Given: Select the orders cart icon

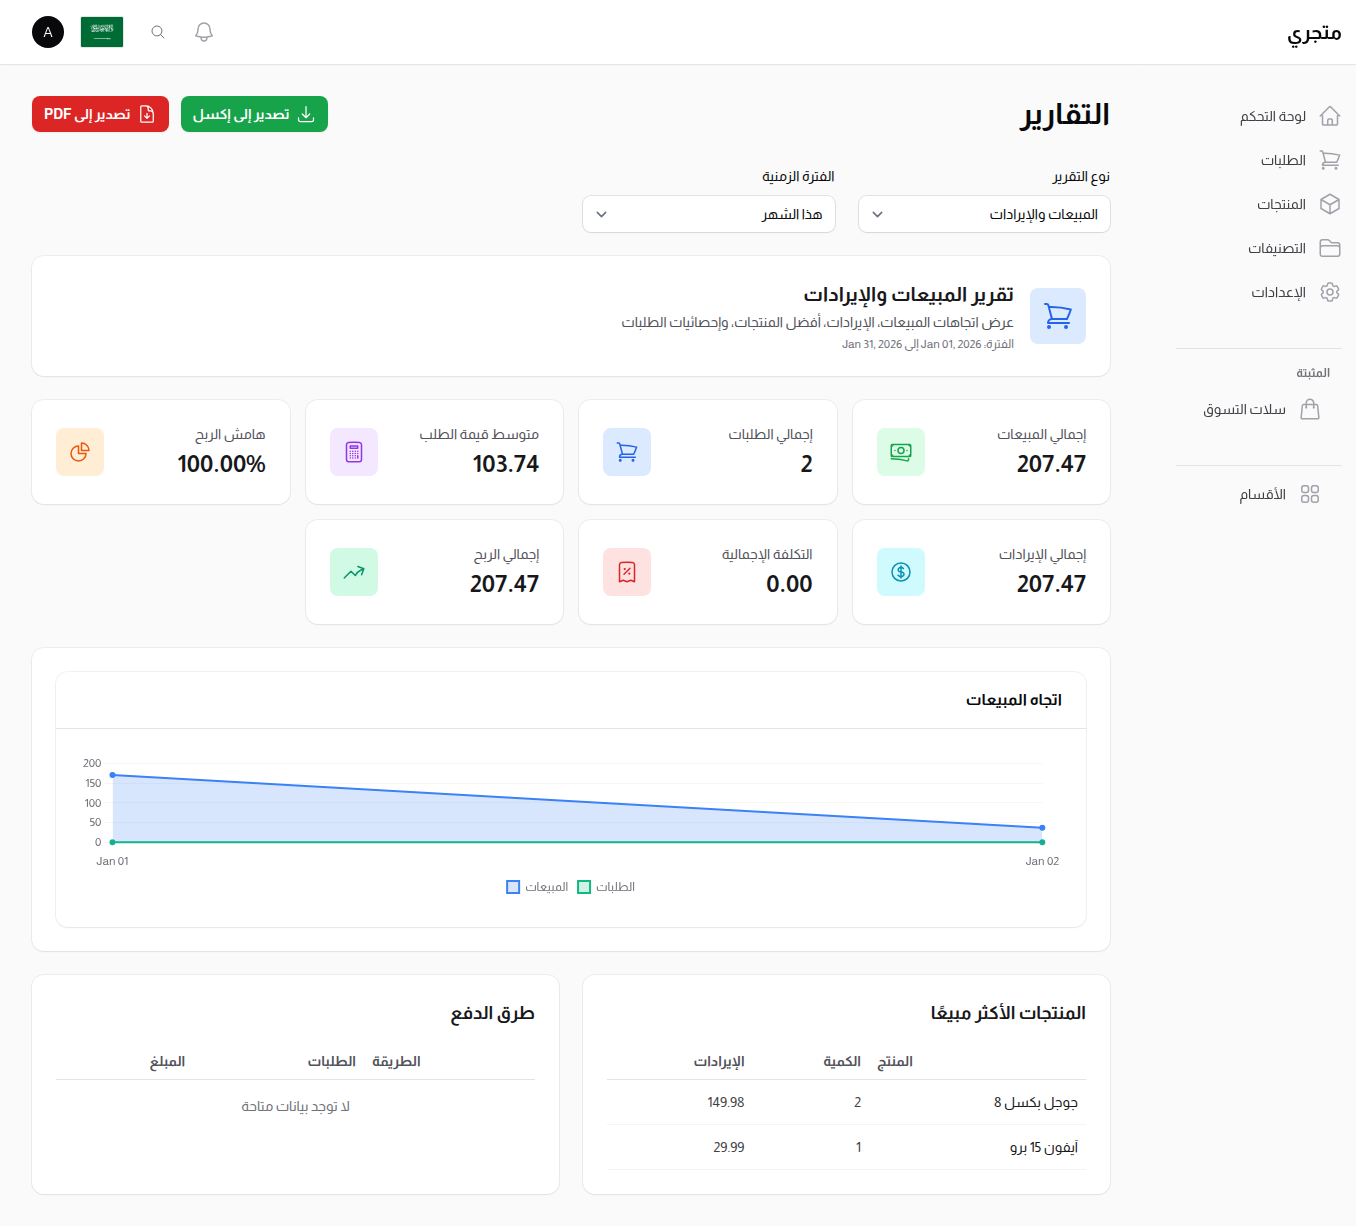Looking at the screenshot, I should click(1330, 160).
